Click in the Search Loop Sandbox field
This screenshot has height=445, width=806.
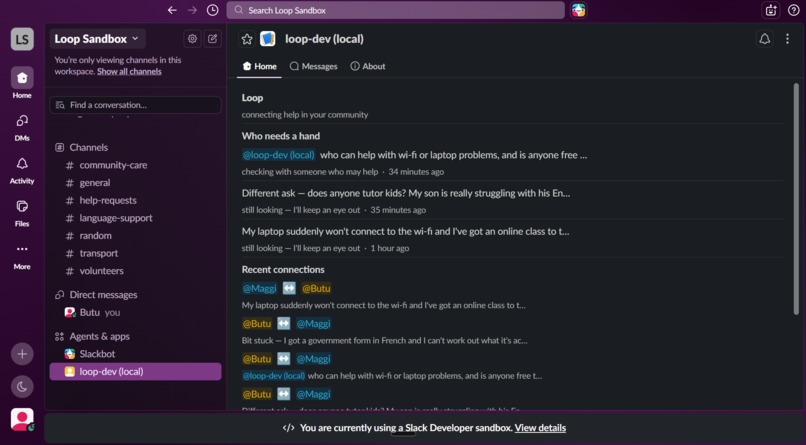(x=395, y=10)
